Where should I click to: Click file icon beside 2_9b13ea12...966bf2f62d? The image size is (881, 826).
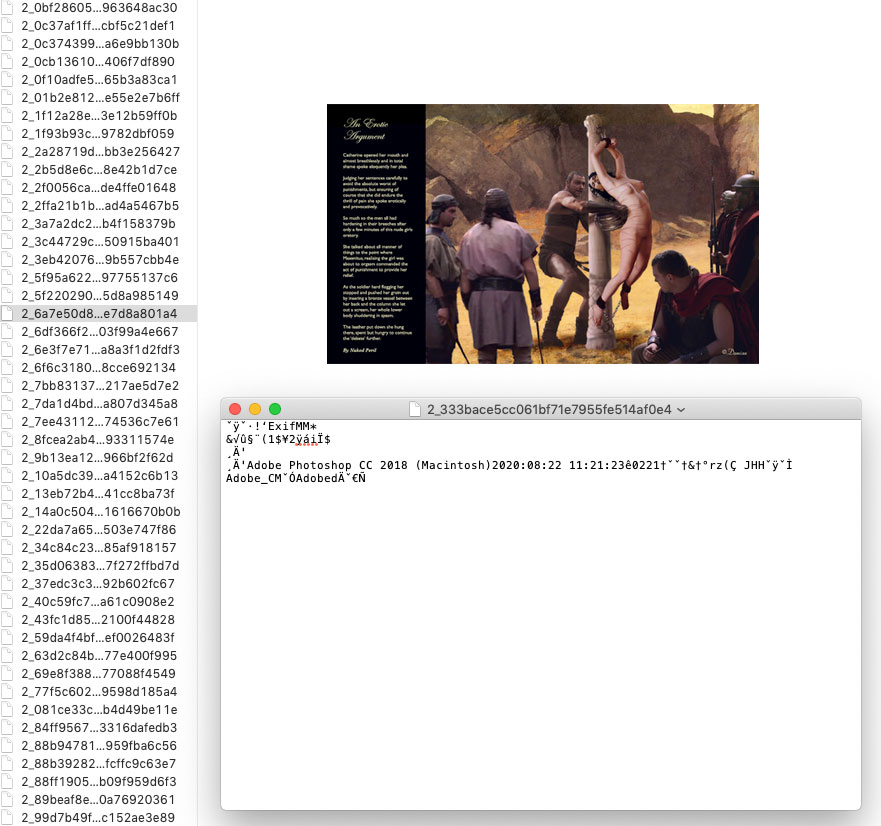pos(9,458)
